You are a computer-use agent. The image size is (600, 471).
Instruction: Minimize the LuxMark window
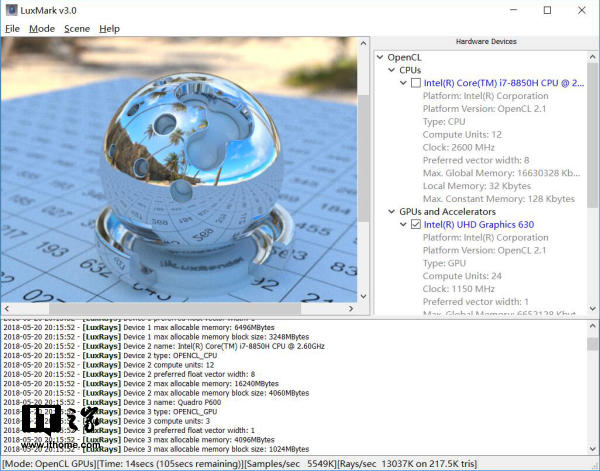[514, 10]
